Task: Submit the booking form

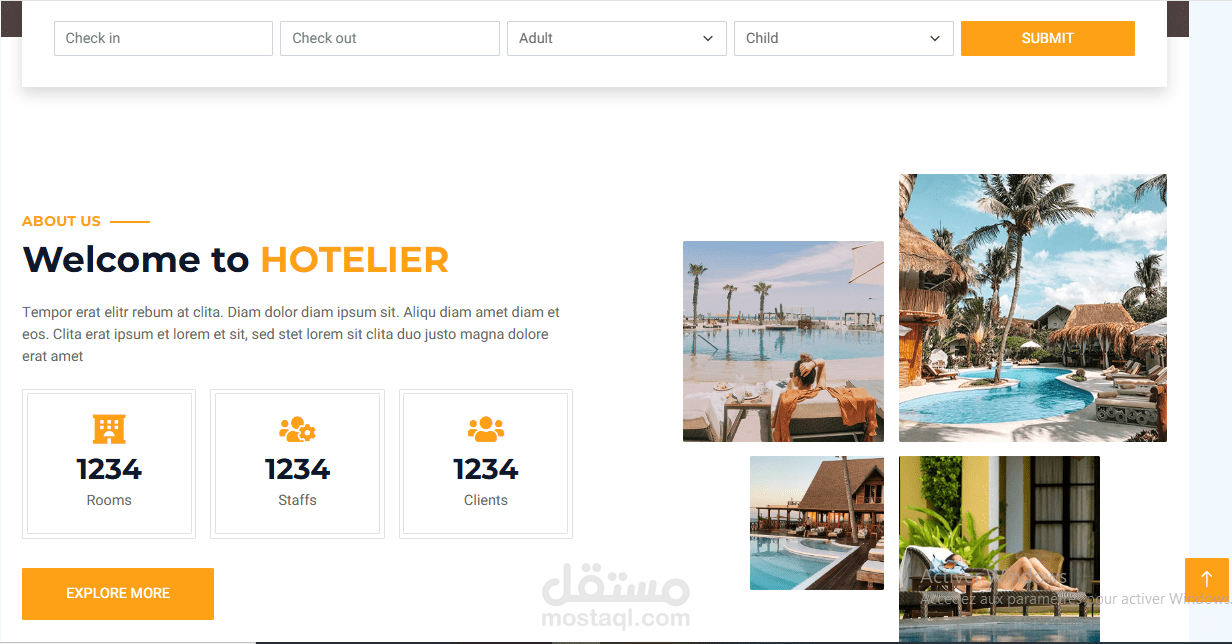Action: tap(1048, 38)
